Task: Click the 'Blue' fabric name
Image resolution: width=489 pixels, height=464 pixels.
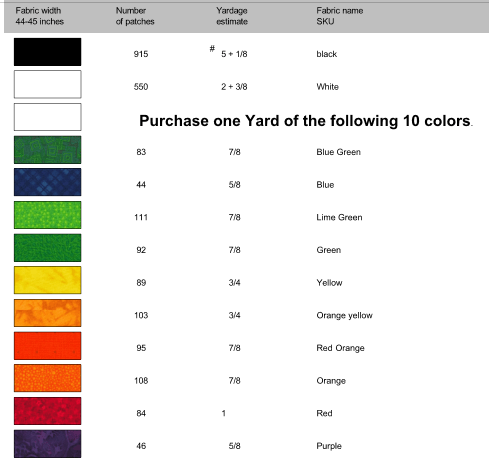Action: pos(325,185)
